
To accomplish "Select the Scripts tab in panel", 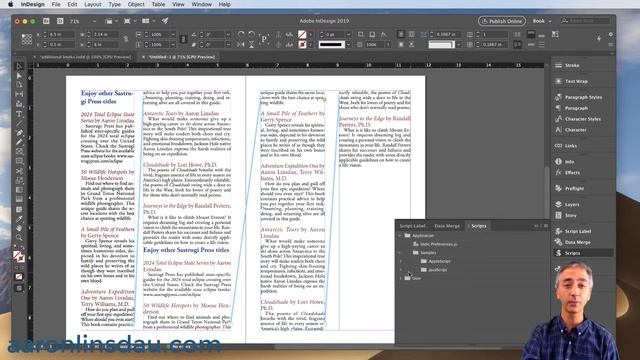I will (x=478, y=226).
